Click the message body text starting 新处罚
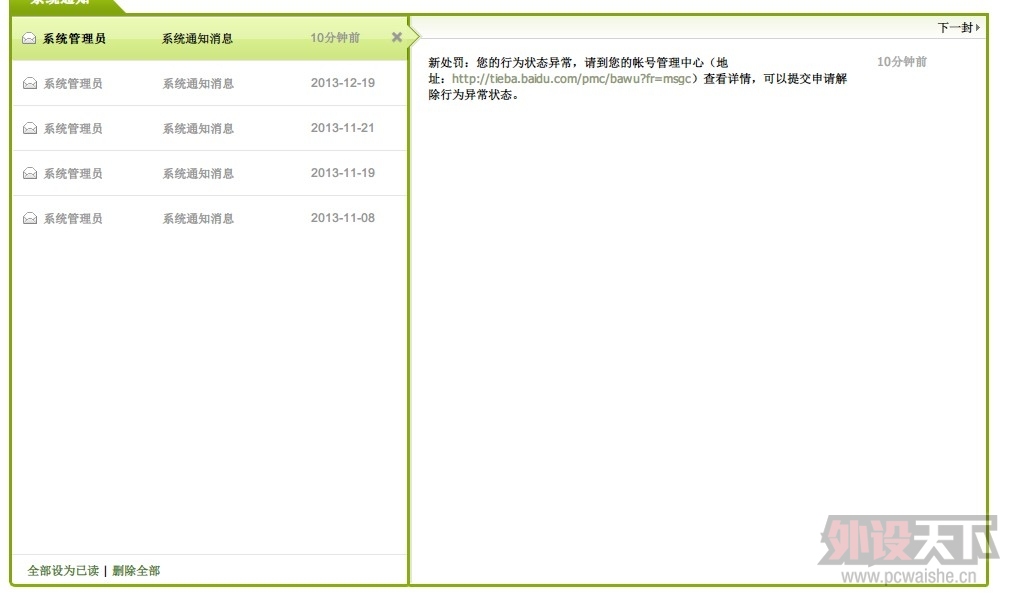This screenshot has width=1018, height=610. [638, 79]
